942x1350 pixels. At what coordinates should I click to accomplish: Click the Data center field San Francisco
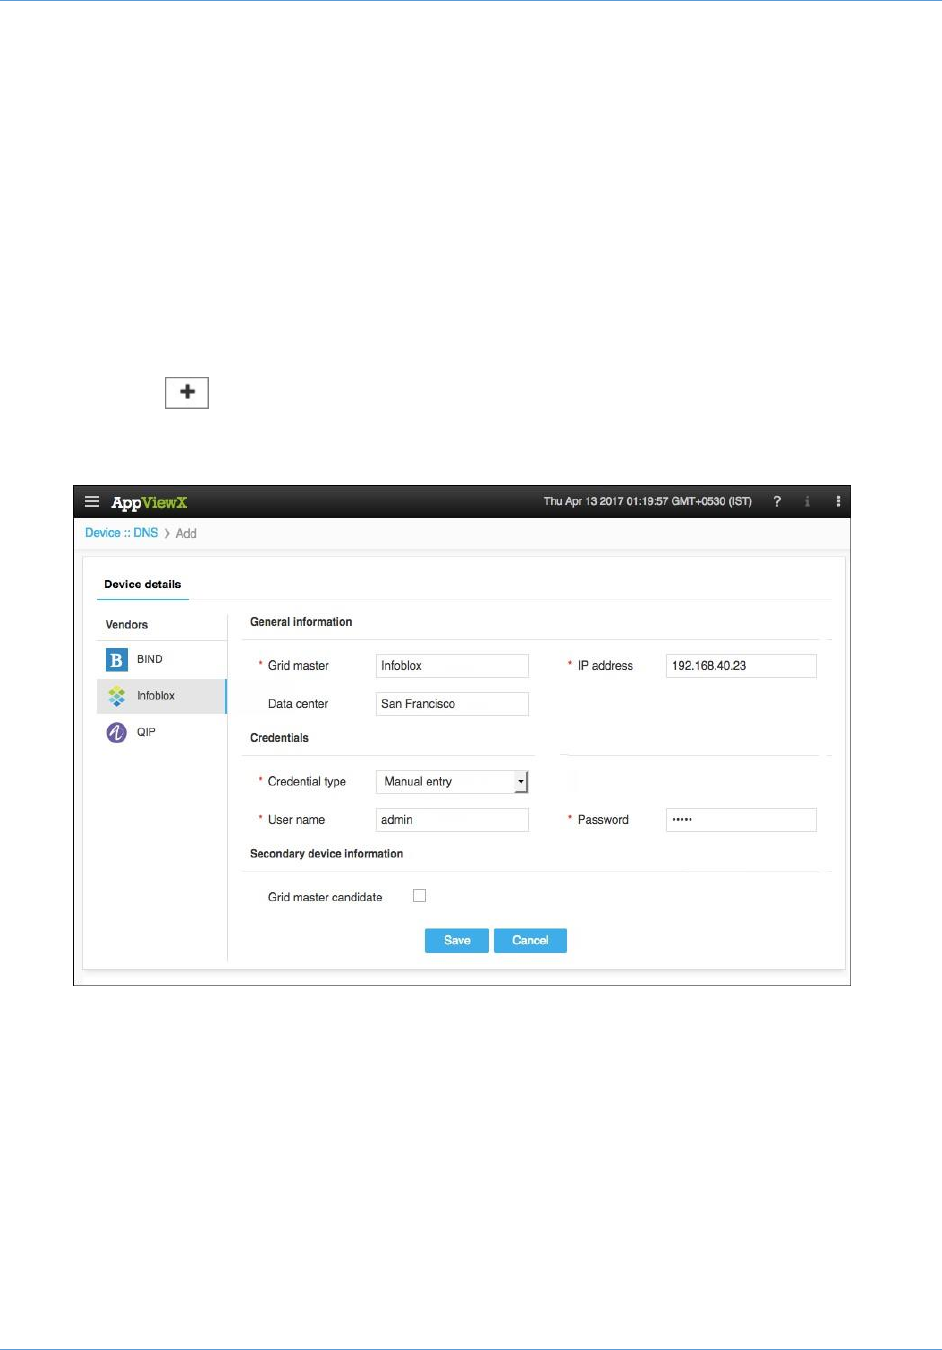452,704
